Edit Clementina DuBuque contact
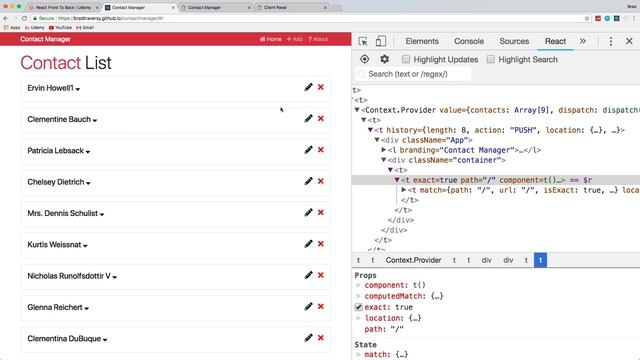The height and width of the screenshot is (360, 640). (x=308, y=338)
